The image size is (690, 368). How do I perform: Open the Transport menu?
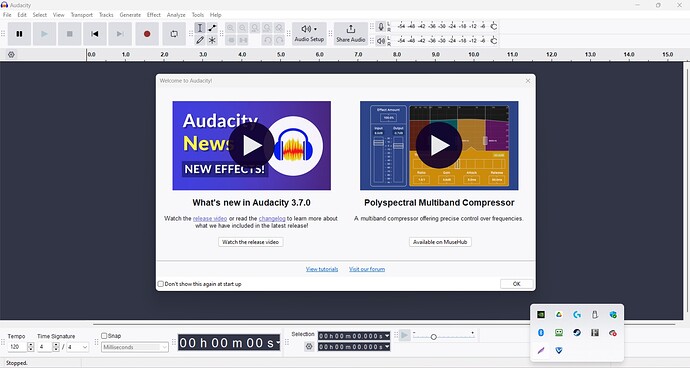coord(82,15)
